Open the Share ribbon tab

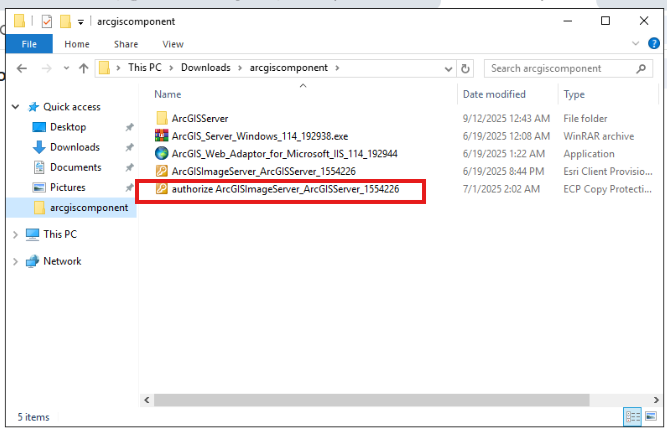[126, 44]
